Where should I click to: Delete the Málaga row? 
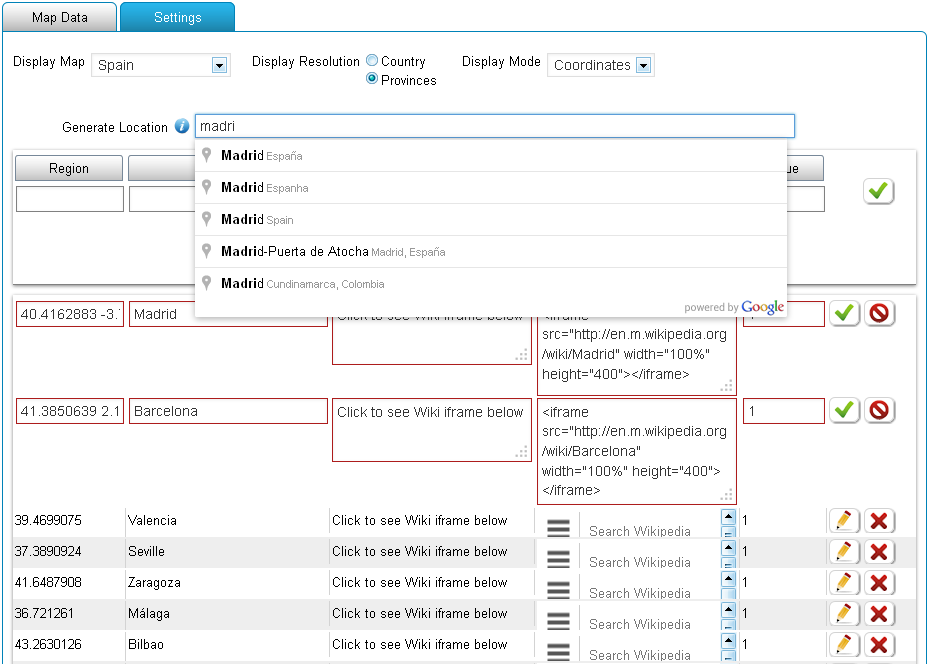click(879, 614)
